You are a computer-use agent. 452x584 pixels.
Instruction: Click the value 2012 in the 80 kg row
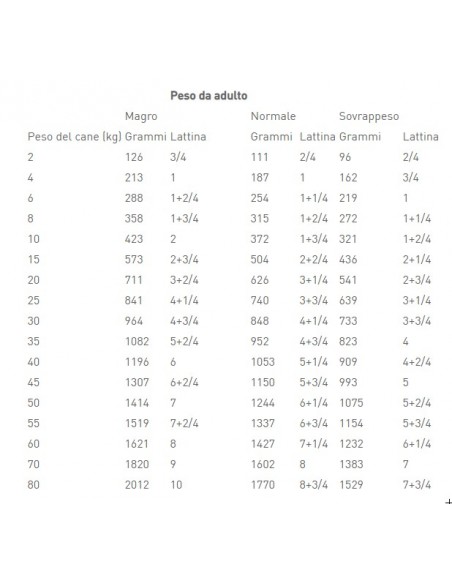(x=137, y=485)
